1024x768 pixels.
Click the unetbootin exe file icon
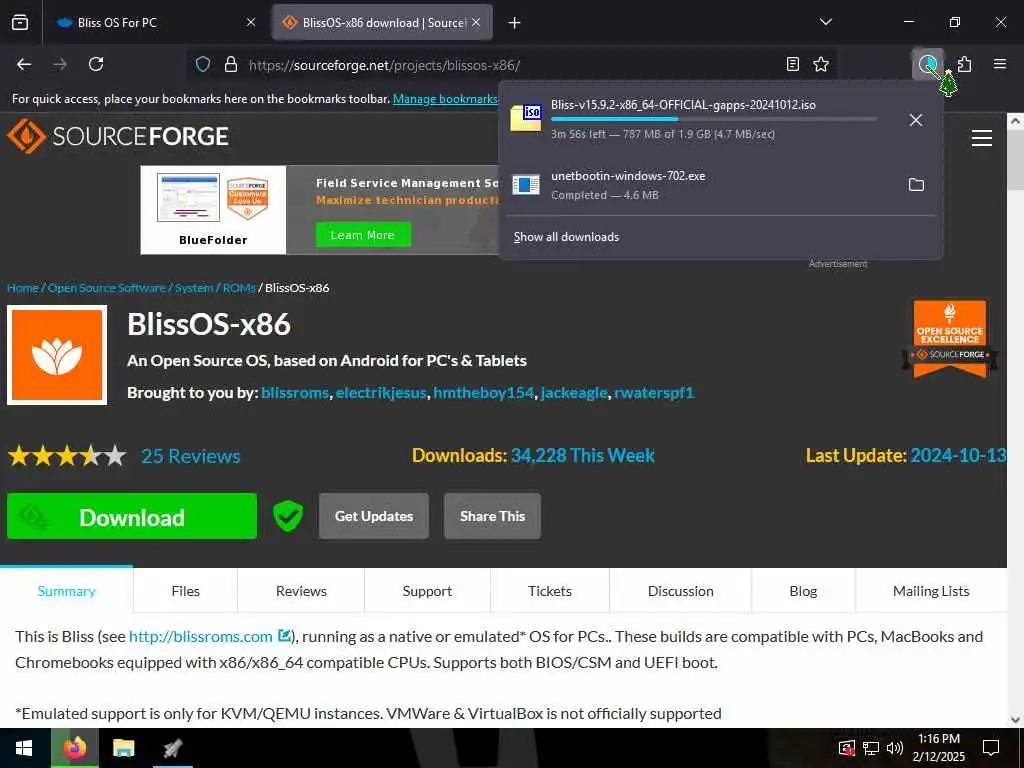pyautogui.click(x=526, y=185)
